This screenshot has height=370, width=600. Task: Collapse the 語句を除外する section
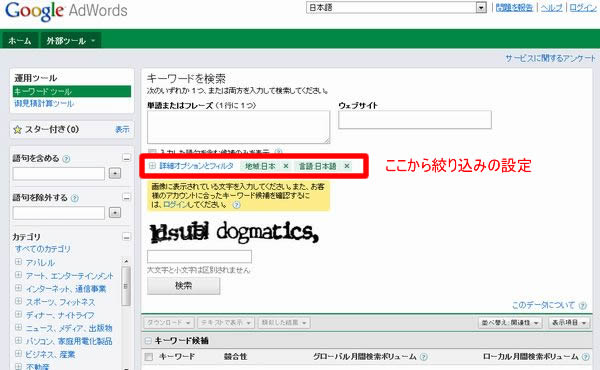[x=126, y=197]
